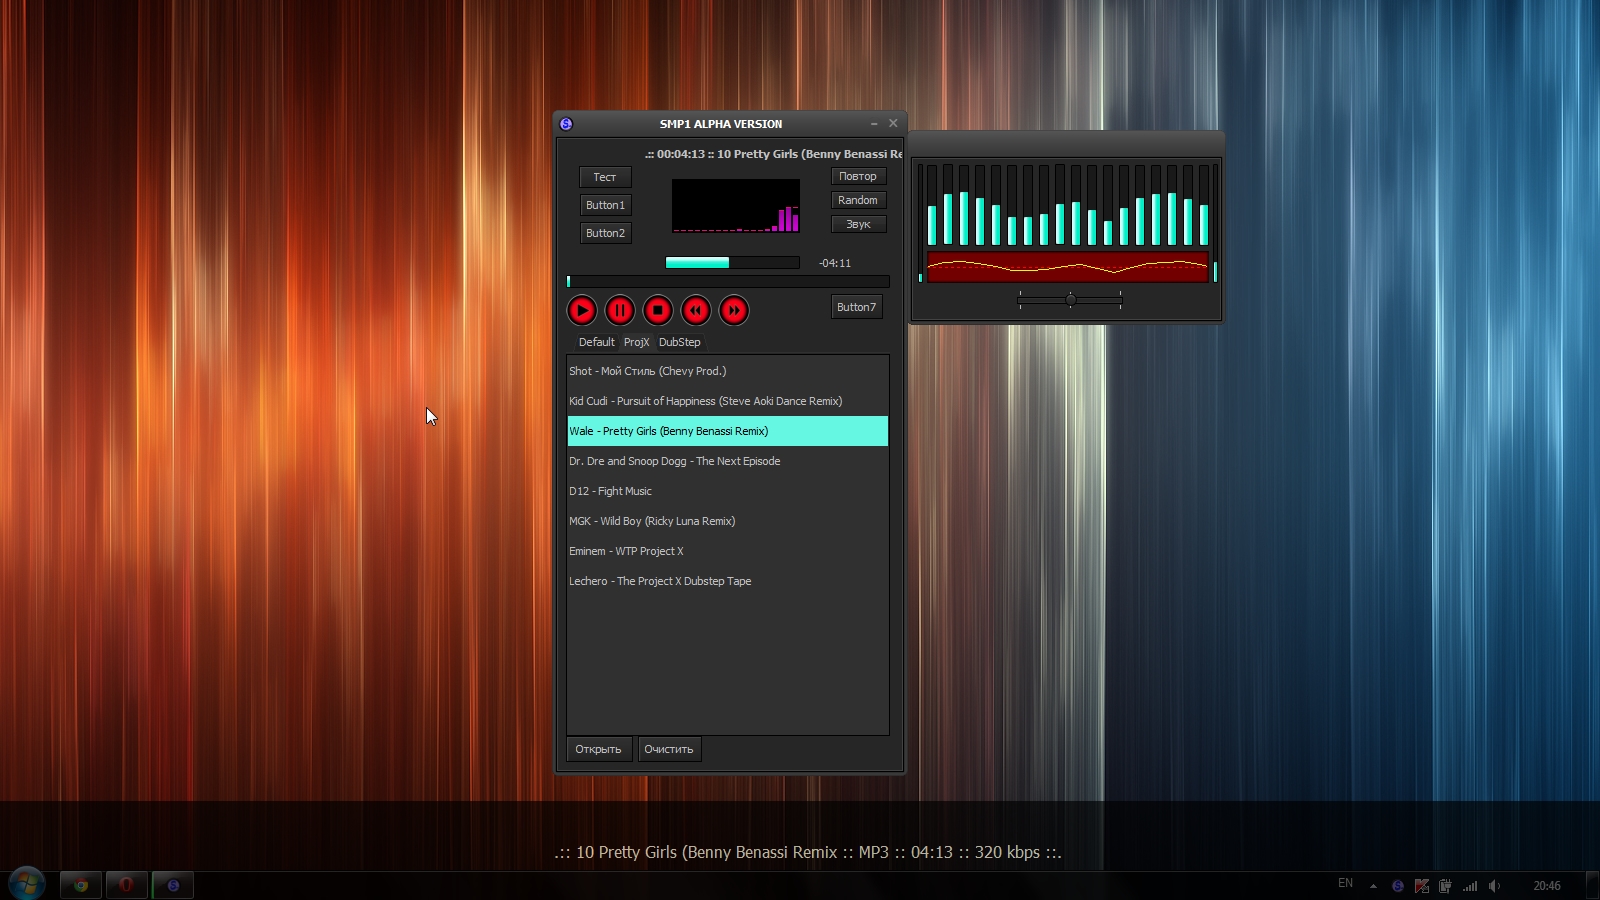Screen dimensions: 1600x900
Task: Toggle the Повтор repeat button
Action: (858, 176)
